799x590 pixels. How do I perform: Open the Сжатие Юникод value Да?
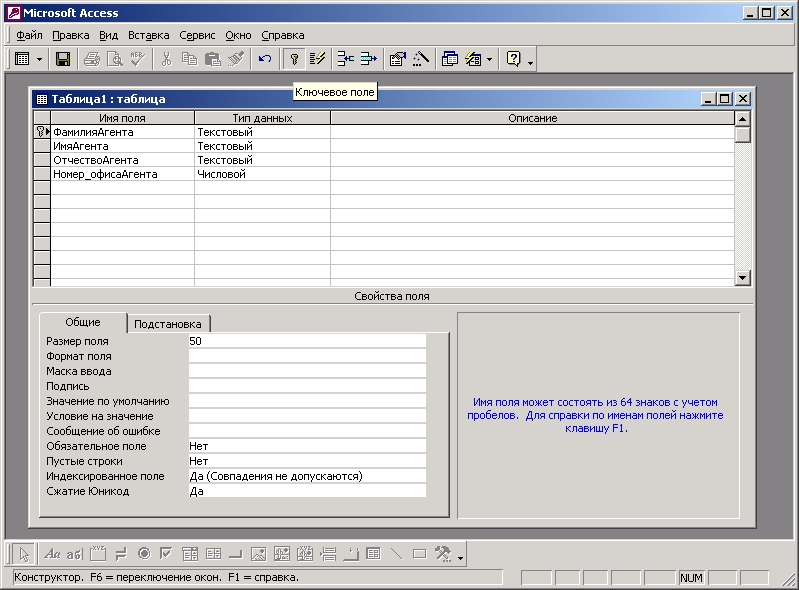point(307,491)
